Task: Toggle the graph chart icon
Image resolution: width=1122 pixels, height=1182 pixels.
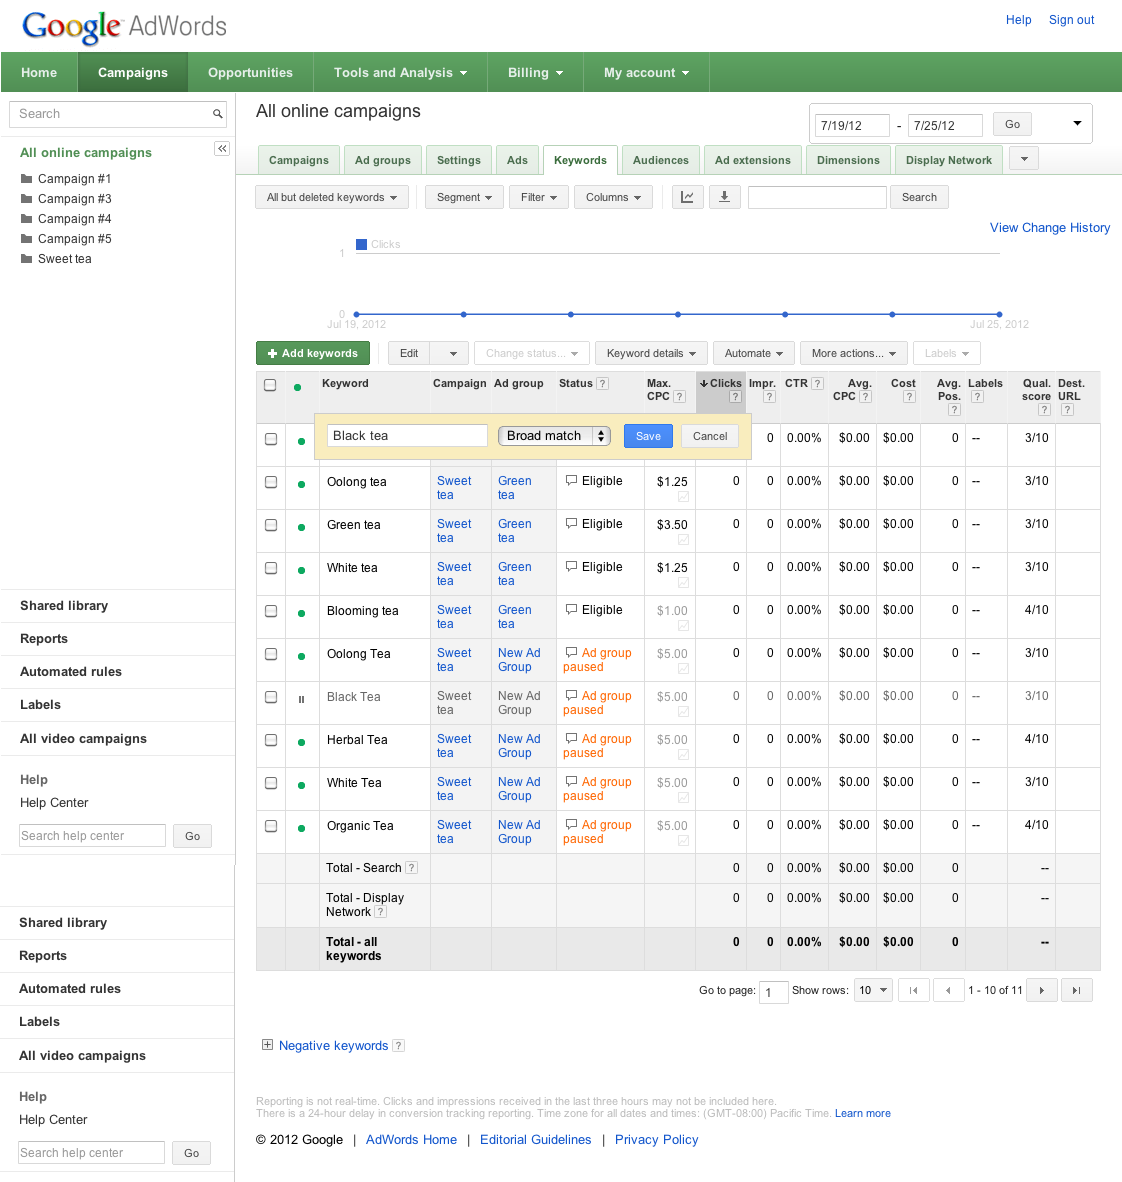Action: pyautogui.click(x=688, y=197)
